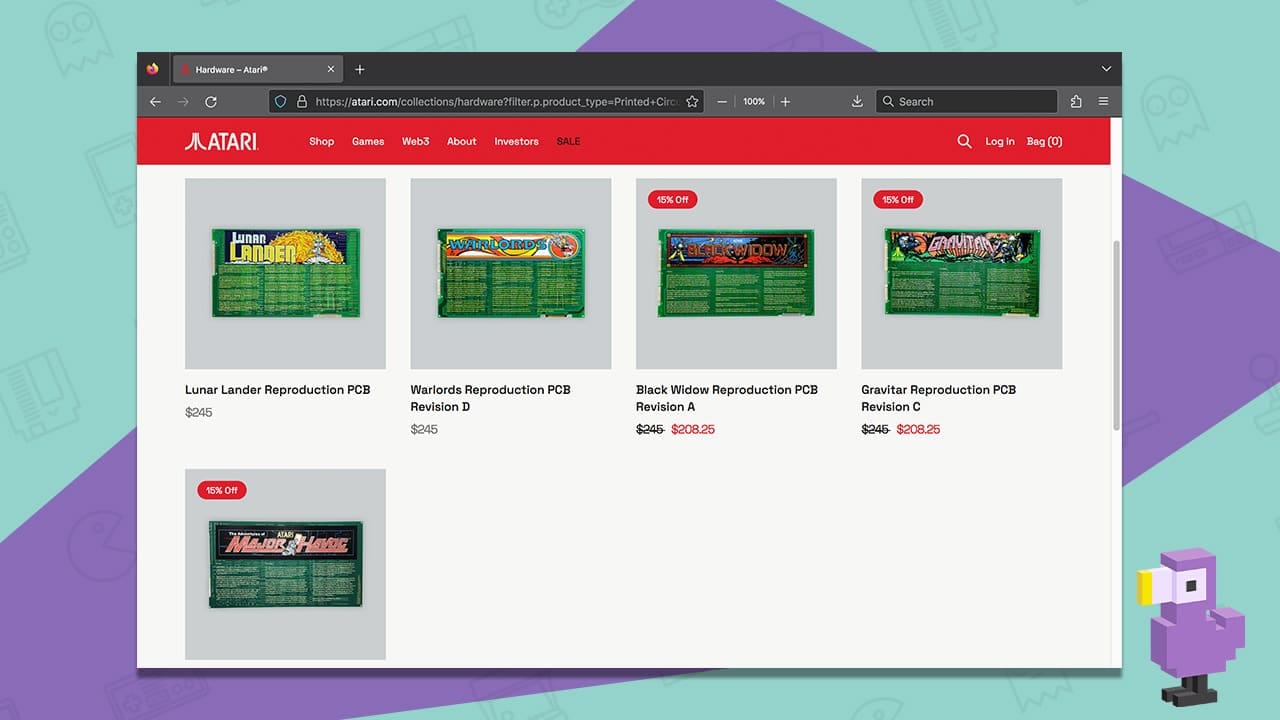Click Gravitar Reproduction PCB Revision C title

click(939, 398)
